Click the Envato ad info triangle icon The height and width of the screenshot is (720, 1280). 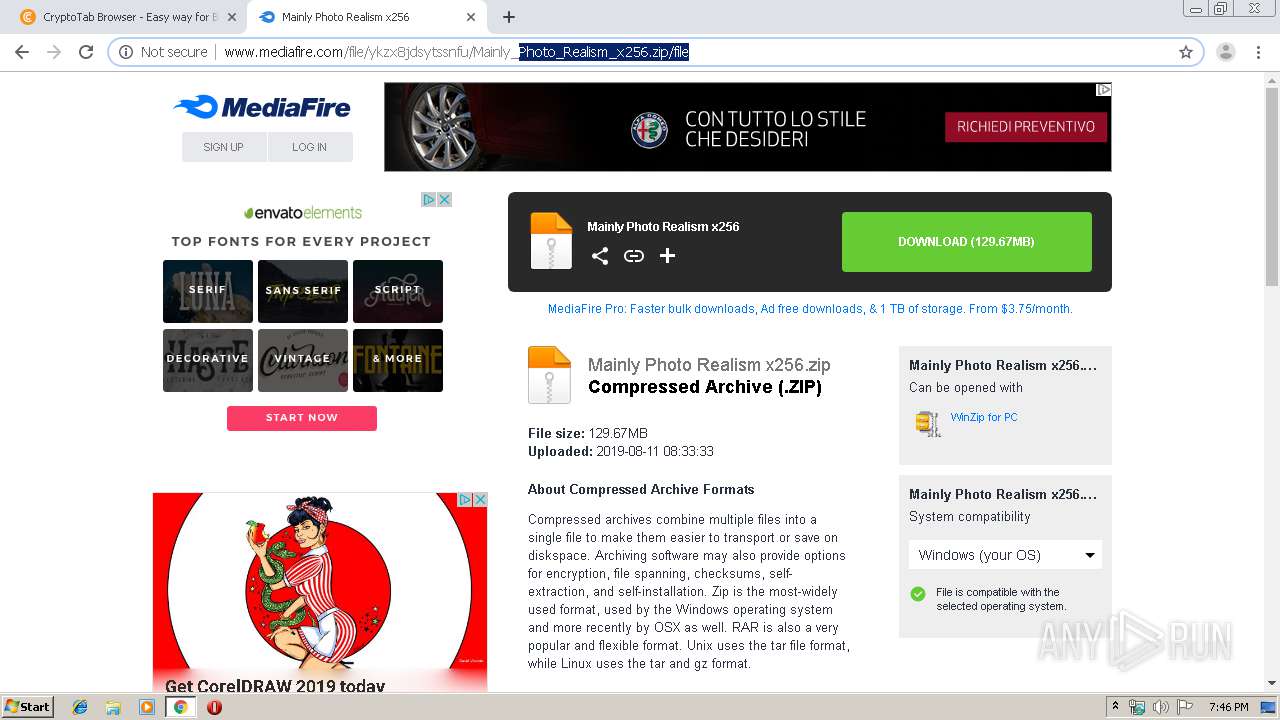428,200
